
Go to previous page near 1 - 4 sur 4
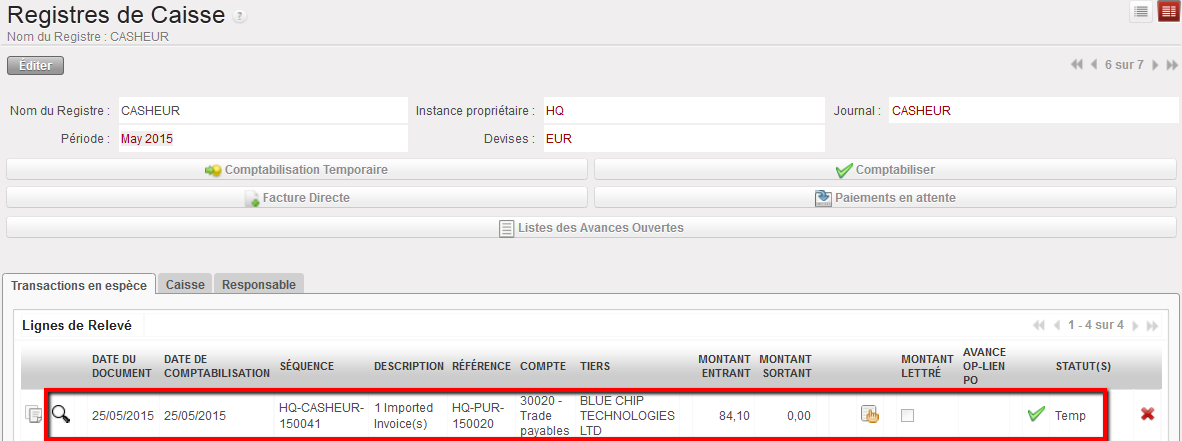pyautogui.click(x=1057, y=326)
